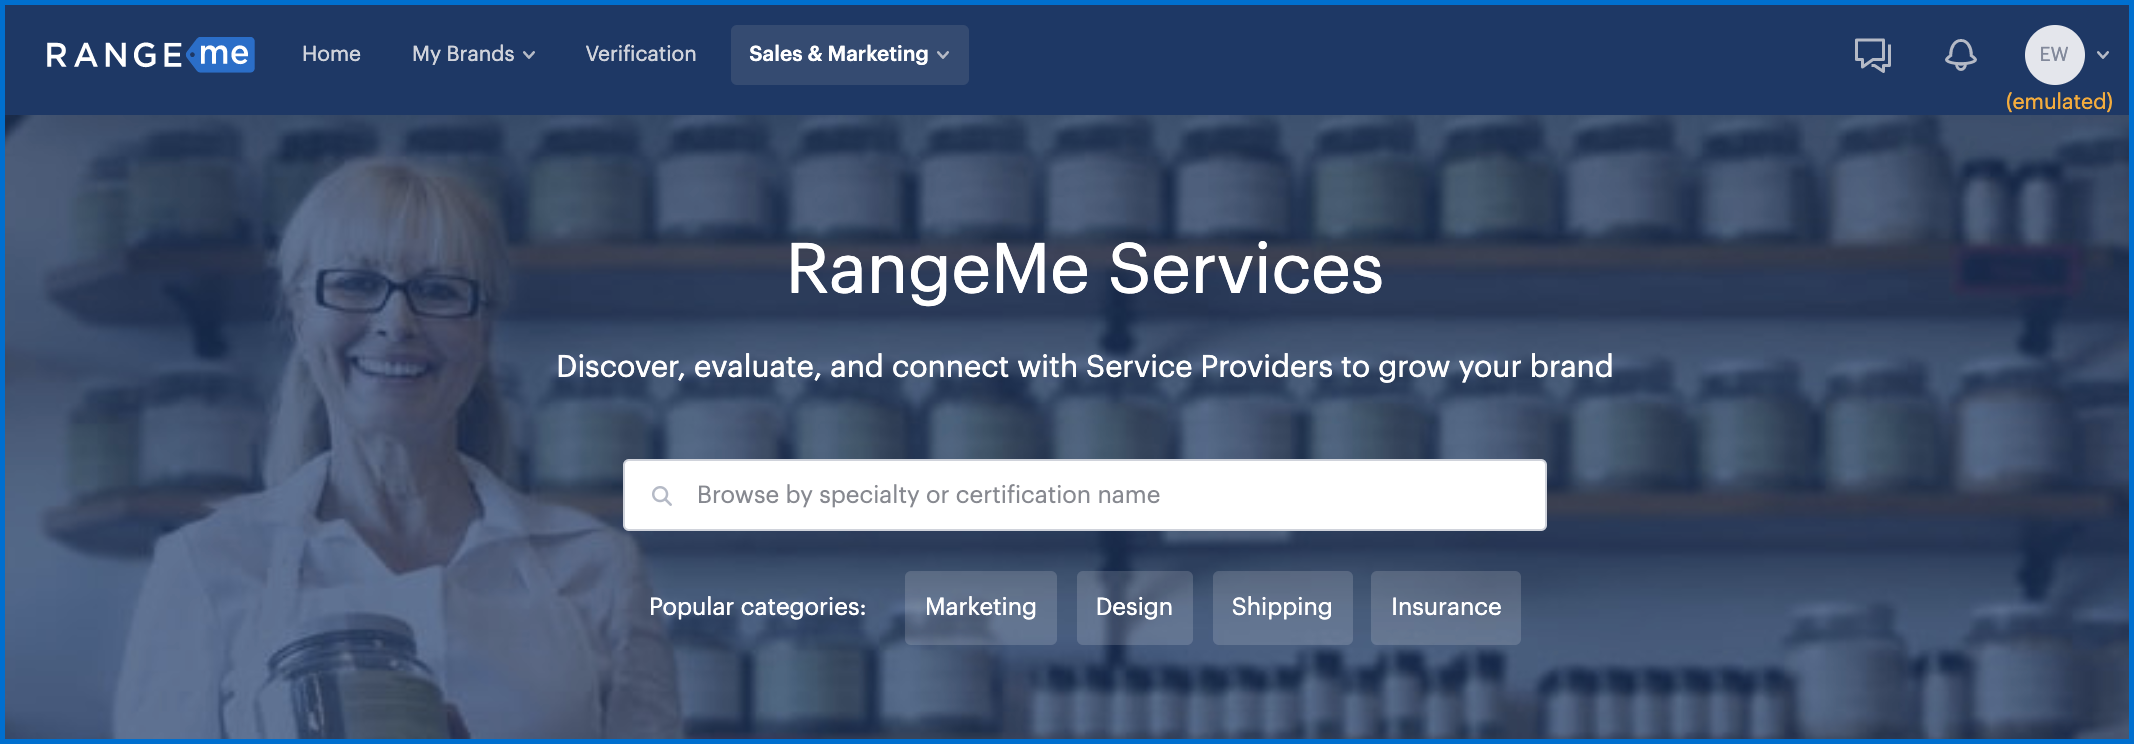This screenshot has width=2134, height=744.
Task: Open the notifications bell
Action: pos(1960,55)
